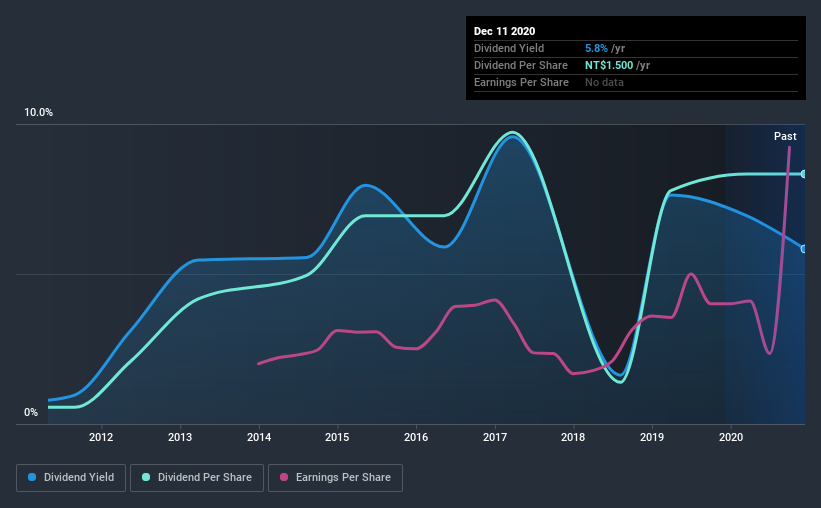The image size is (821, 508).
Task: Select the Dividend Yield endpoint marker
Action: [804, 249]
